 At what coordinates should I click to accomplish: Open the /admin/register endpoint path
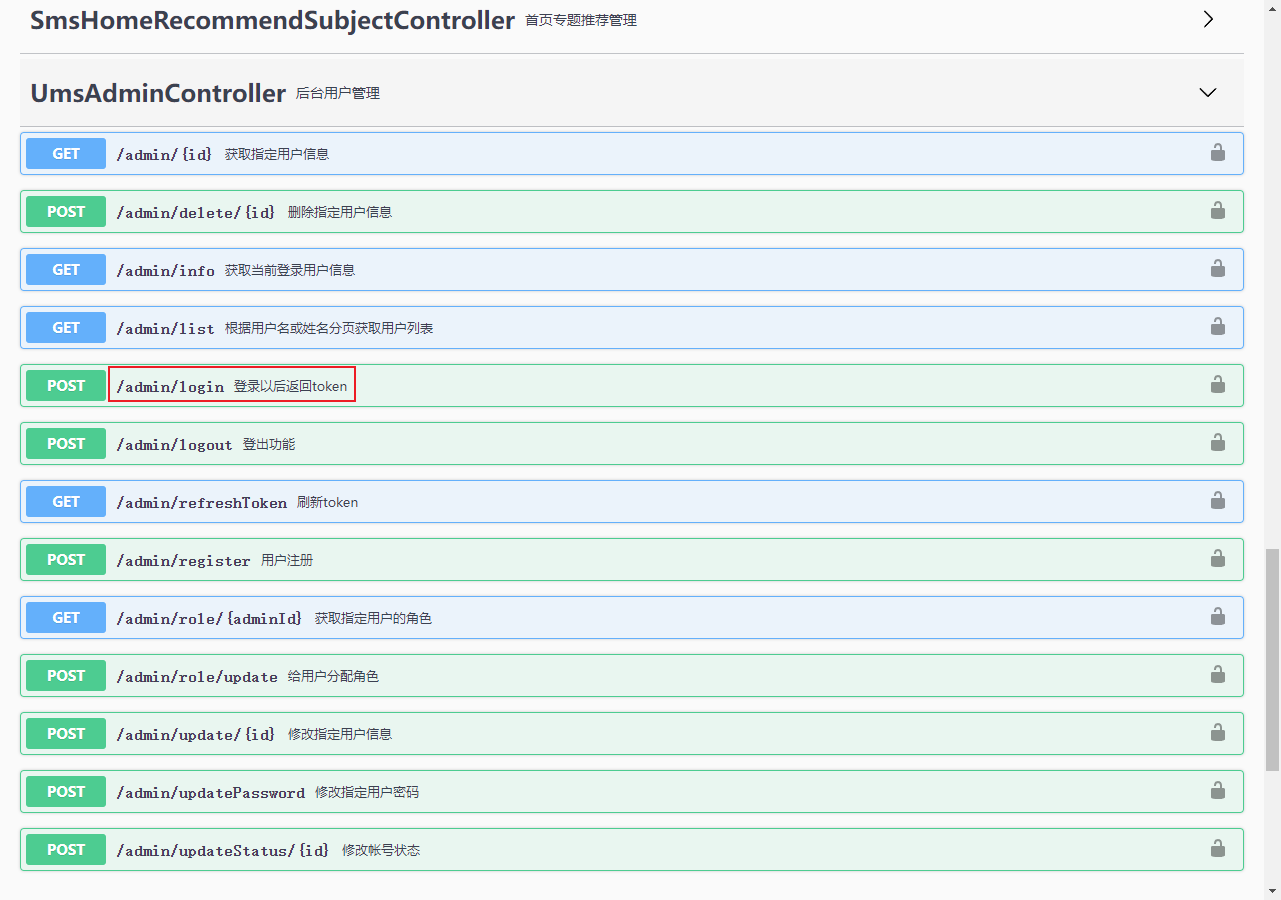click(183, 560)
